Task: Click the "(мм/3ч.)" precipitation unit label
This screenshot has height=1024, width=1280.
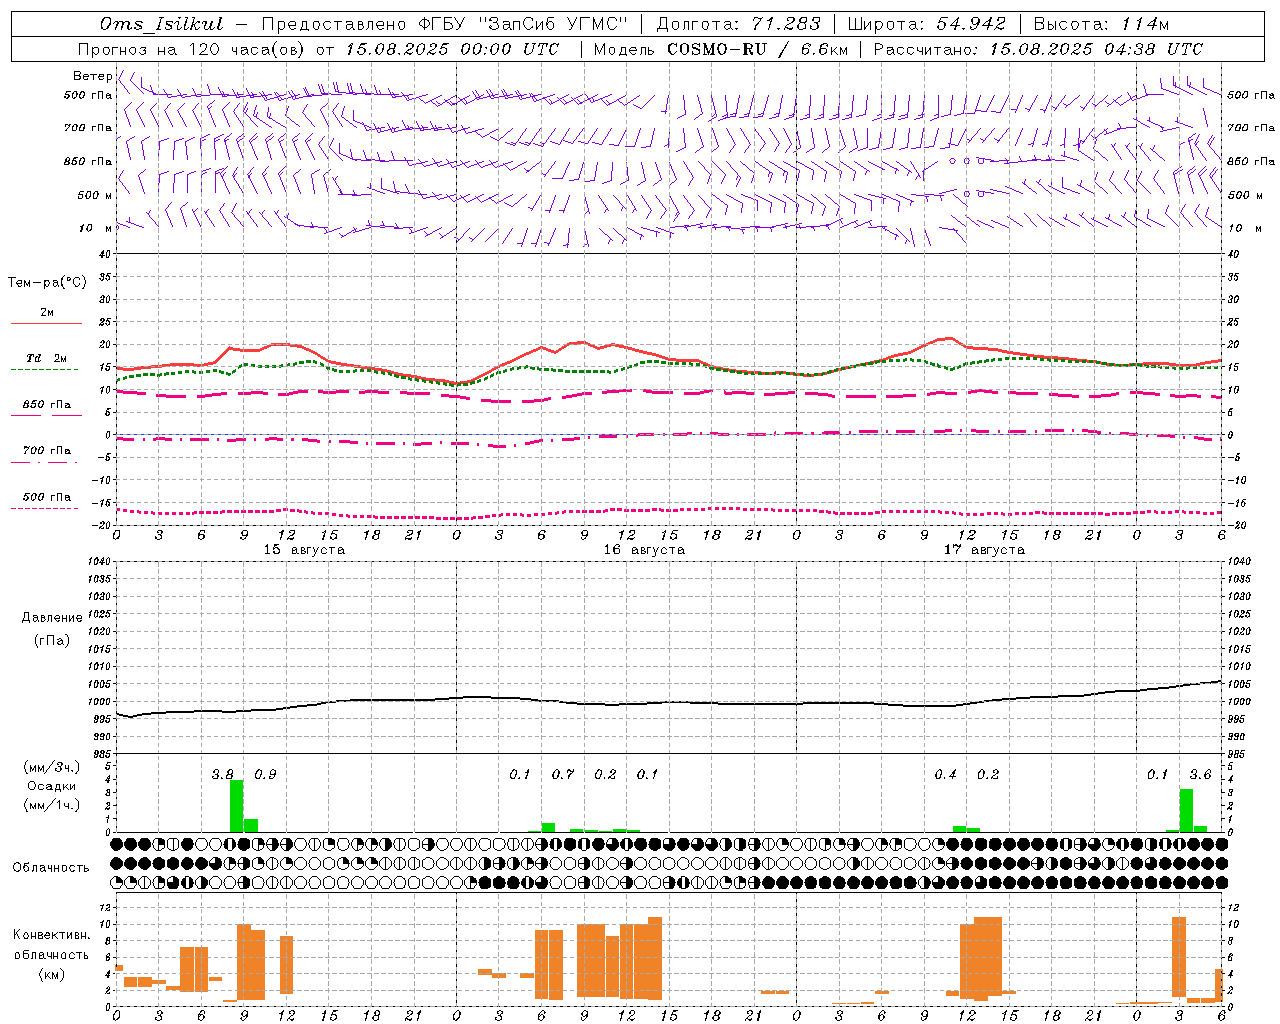Action: point(52,767)
